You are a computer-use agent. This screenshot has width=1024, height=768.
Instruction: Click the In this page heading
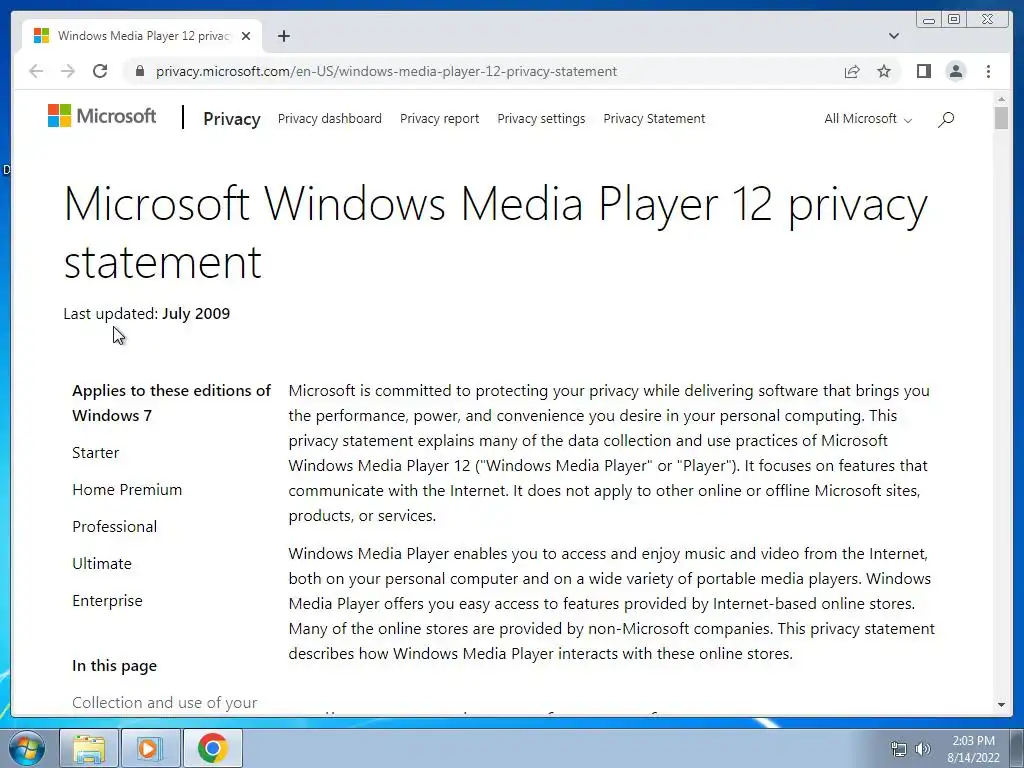point(114,665)
